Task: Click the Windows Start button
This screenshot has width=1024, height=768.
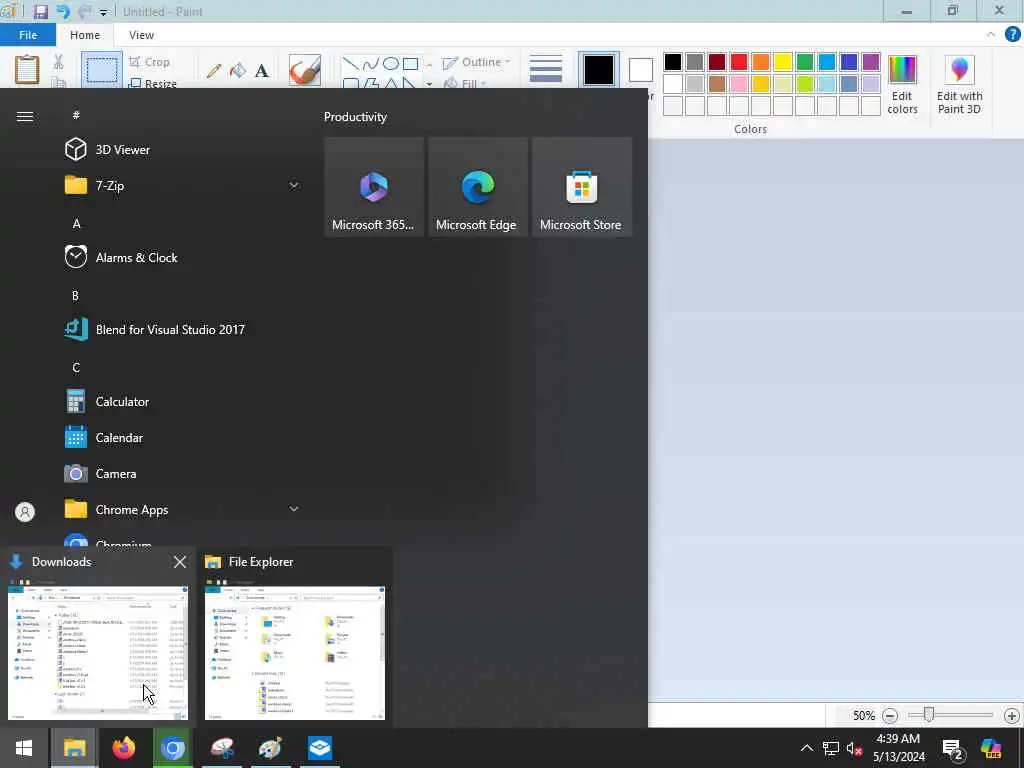Action: (24, 748)
